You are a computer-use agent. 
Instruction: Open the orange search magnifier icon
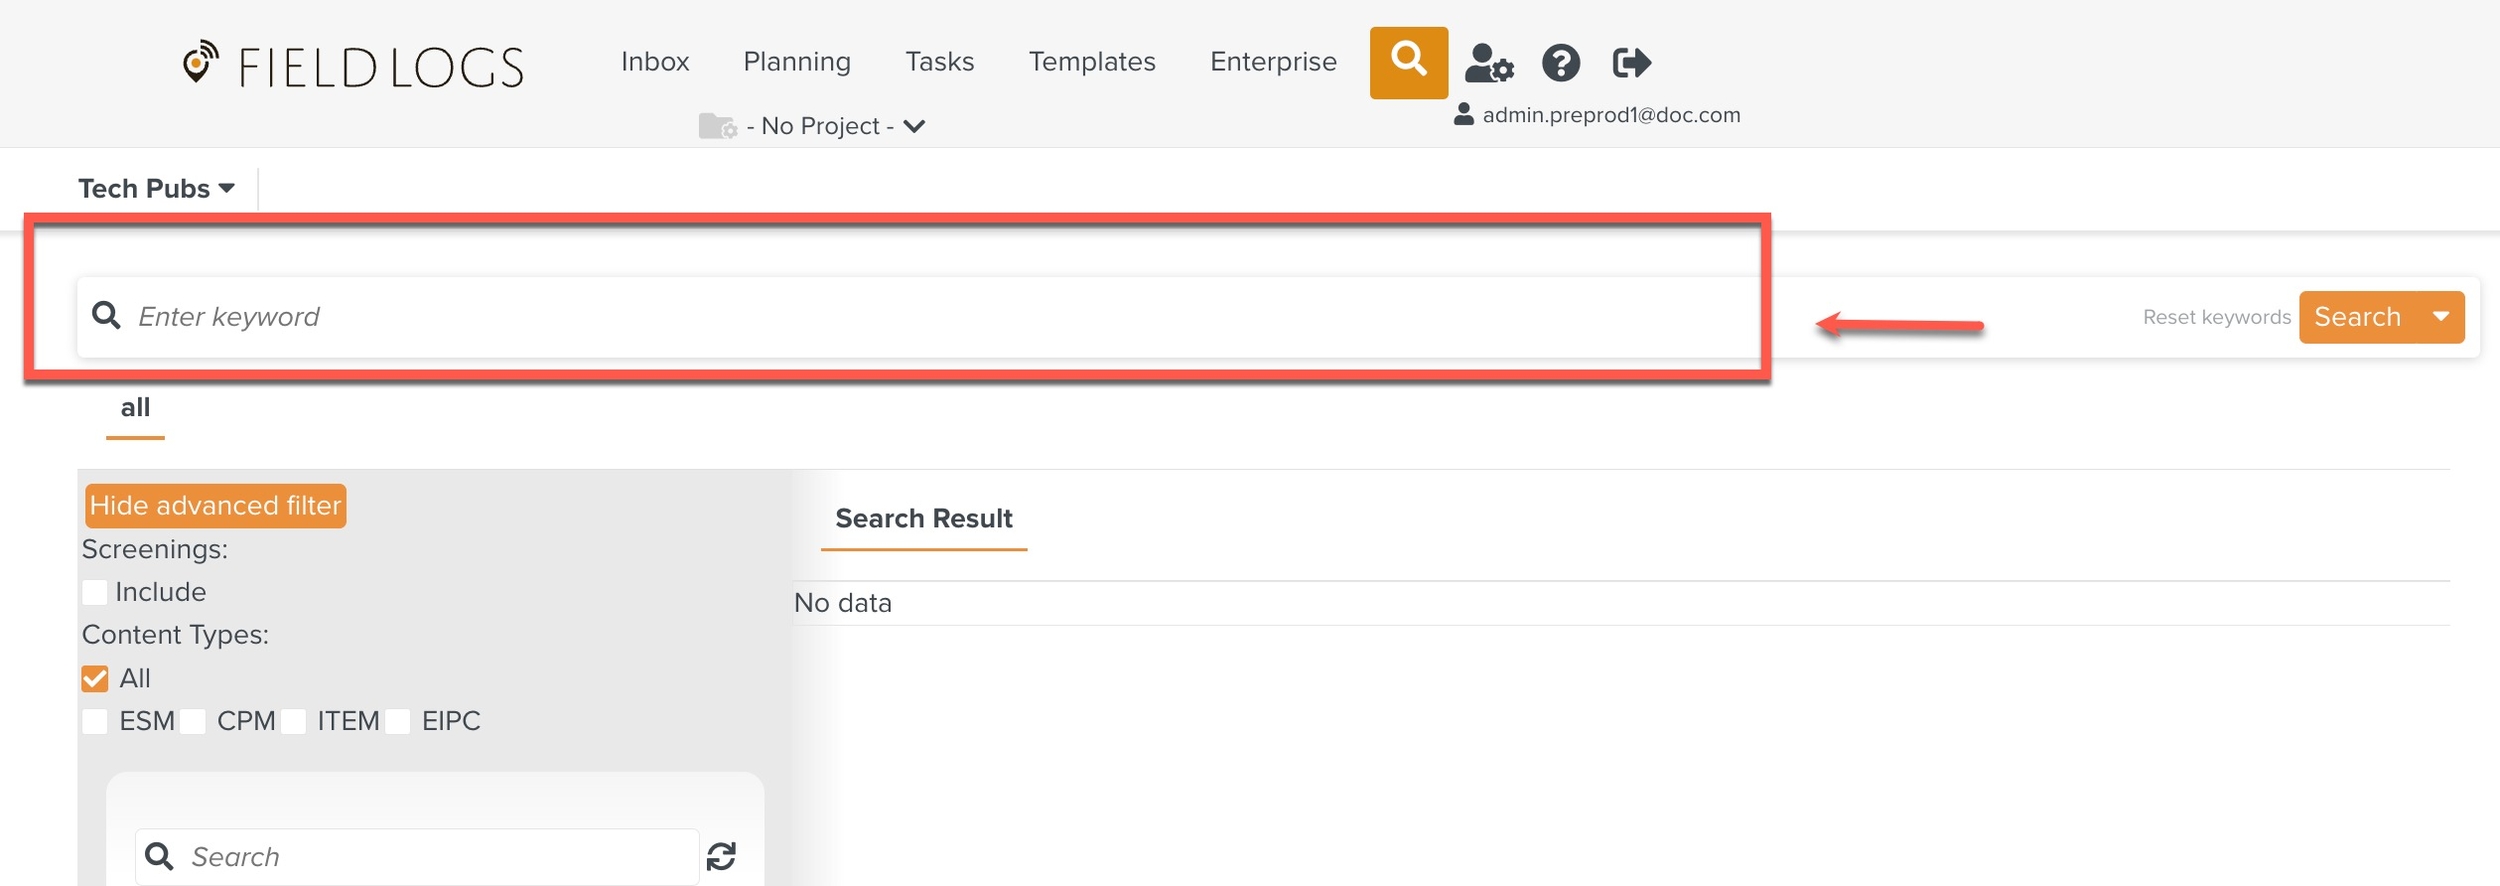(x=1408, y=62)
